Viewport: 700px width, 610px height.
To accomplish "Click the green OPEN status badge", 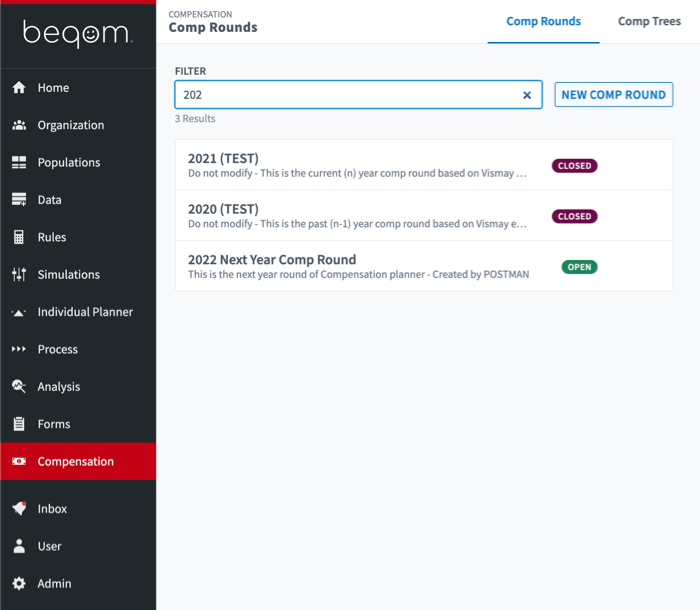I will (x=579, y=267).
